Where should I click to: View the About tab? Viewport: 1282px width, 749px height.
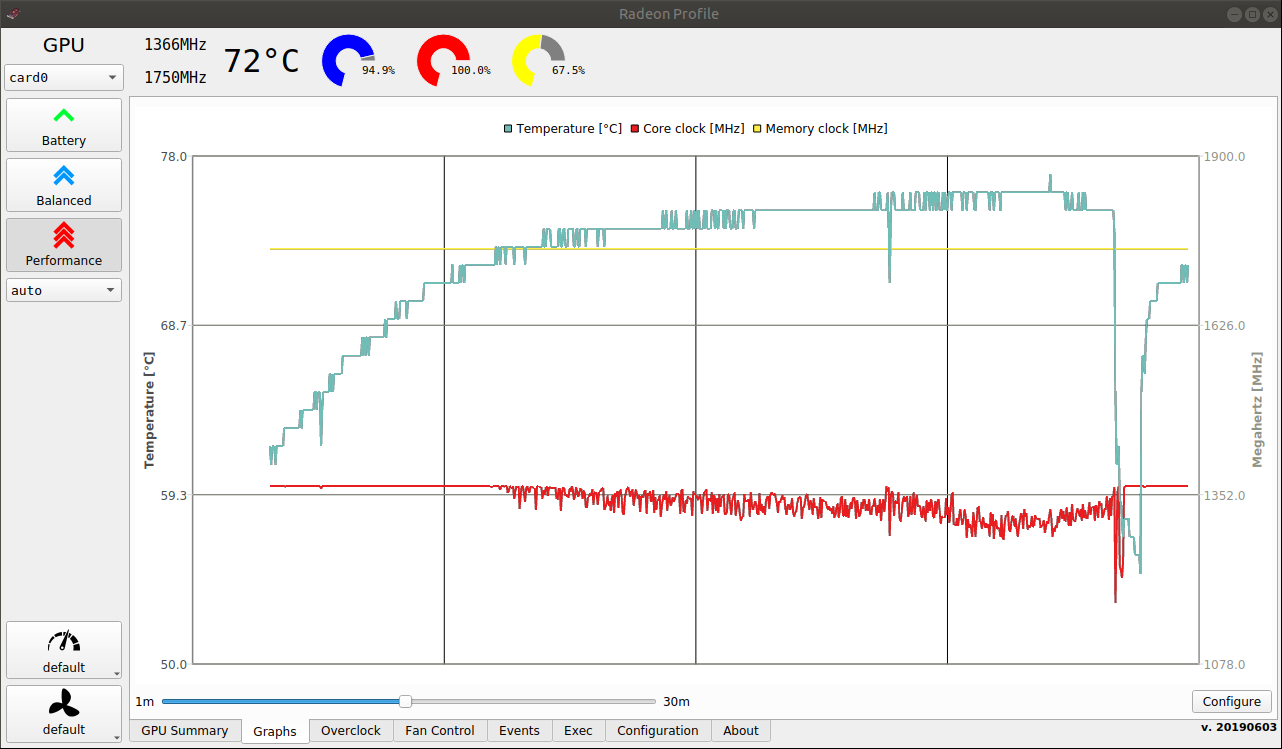click(x=741, y=731)
